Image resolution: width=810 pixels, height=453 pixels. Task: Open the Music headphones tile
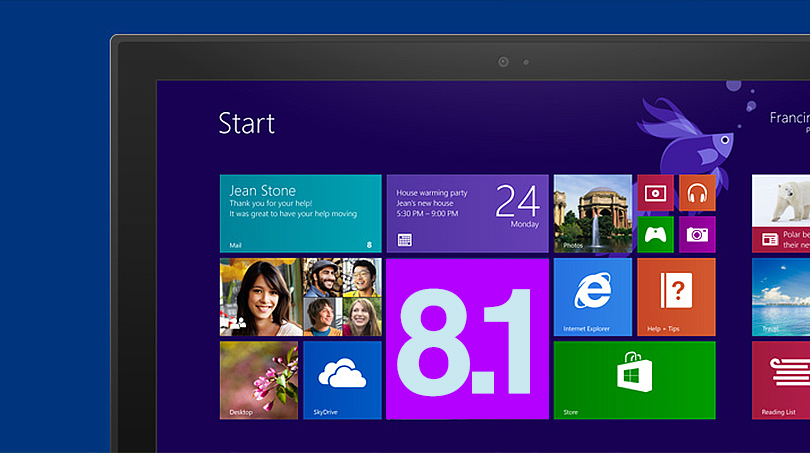697,192
